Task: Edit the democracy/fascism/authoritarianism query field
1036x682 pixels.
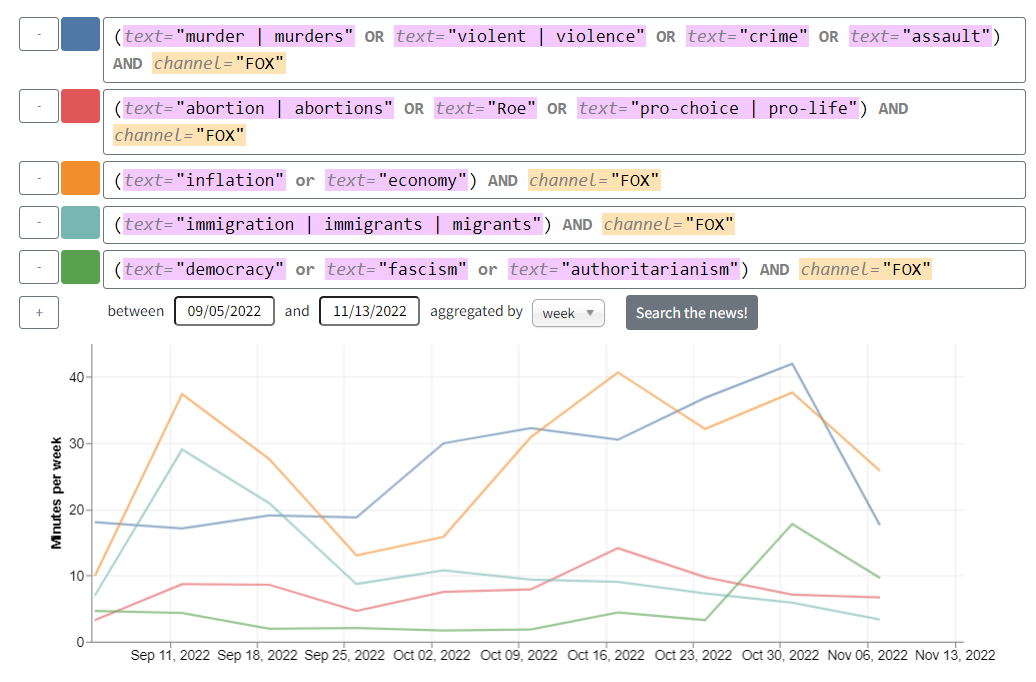Action: [x=564, y=270]
